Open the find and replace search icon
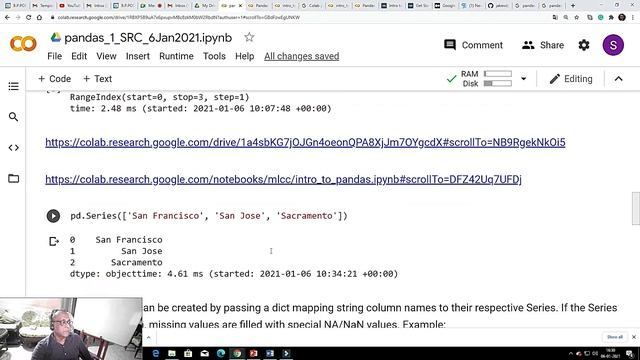Image resolution: width=640 pixels, height=360 pixels. coord(13,117)
